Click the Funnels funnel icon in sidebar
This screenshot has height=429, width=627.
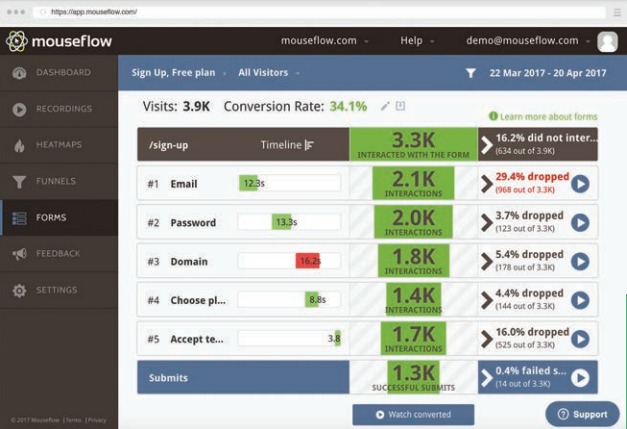click(x=19, y=182)
